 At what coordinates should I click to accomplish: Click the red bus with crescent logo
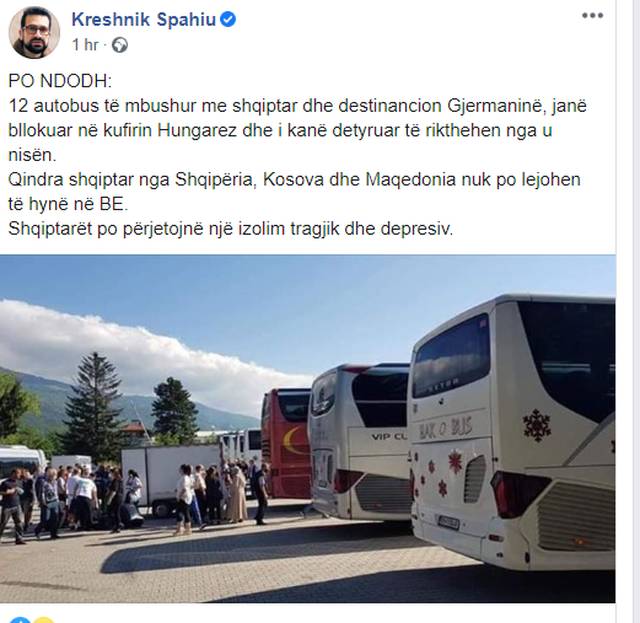(286, 443)
